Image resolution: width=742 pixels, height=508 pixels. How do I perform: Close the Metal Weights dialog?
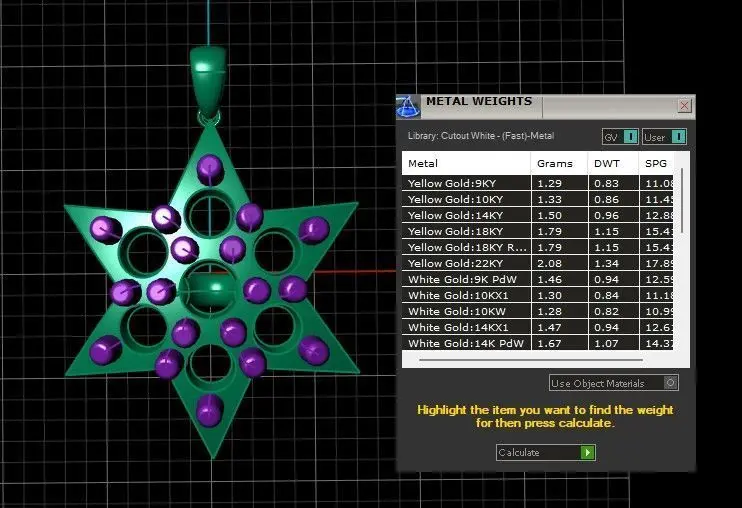pyautogui.click(x=684, y=106)
